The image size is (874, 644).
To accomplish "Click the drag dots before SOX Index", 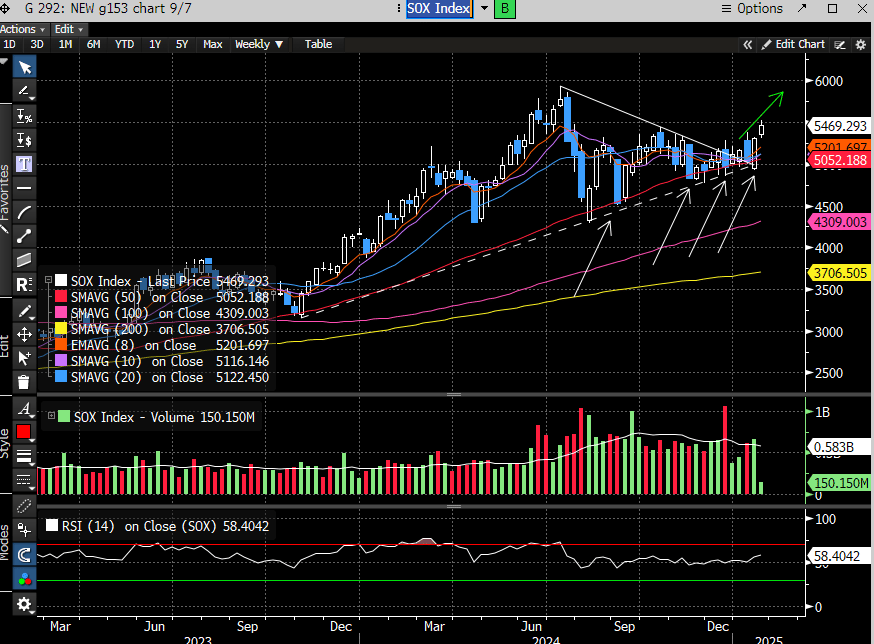I will (399, 8).
